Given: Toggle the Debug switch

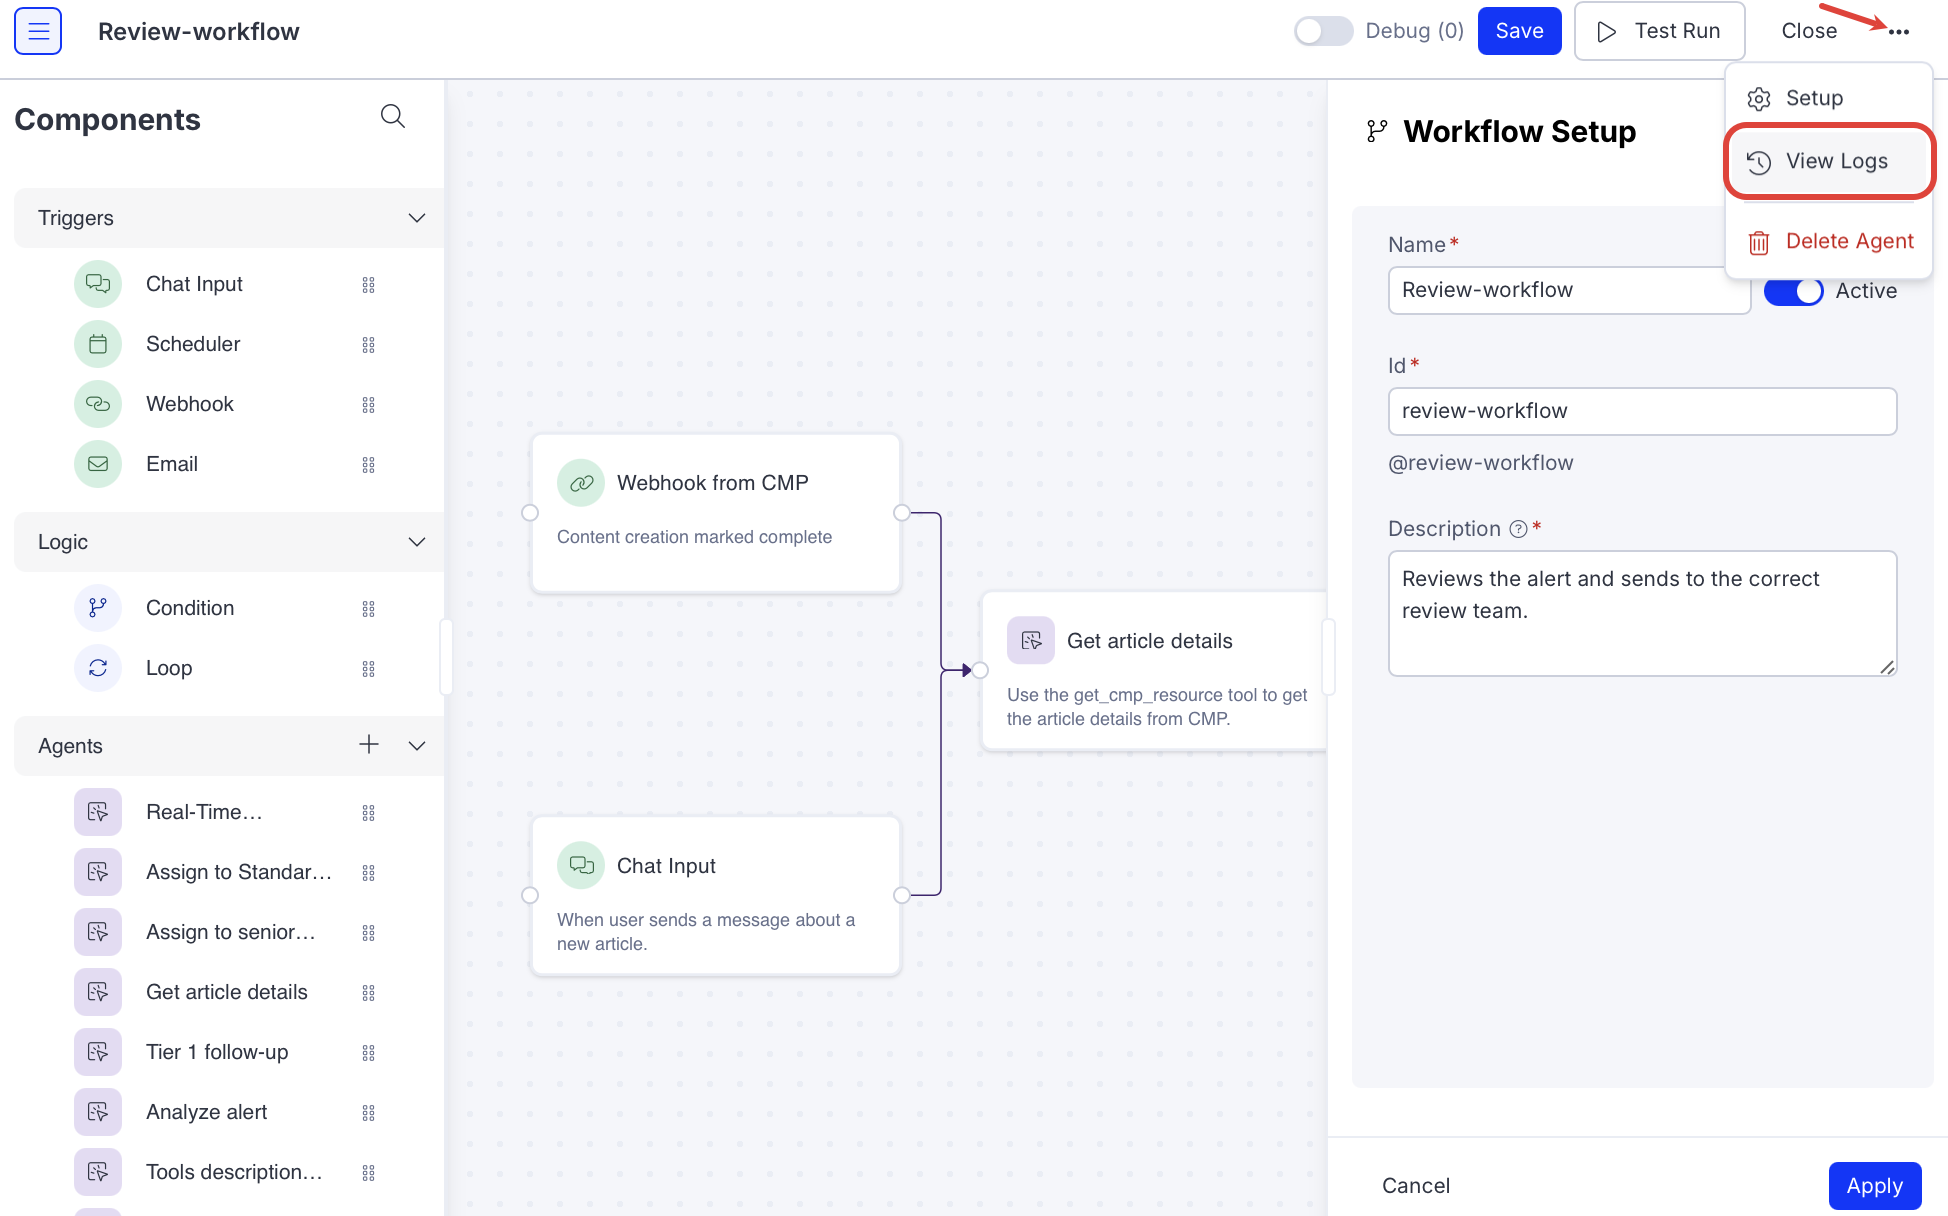Looking at the screenshot, I should click(x=1323, y=31).
